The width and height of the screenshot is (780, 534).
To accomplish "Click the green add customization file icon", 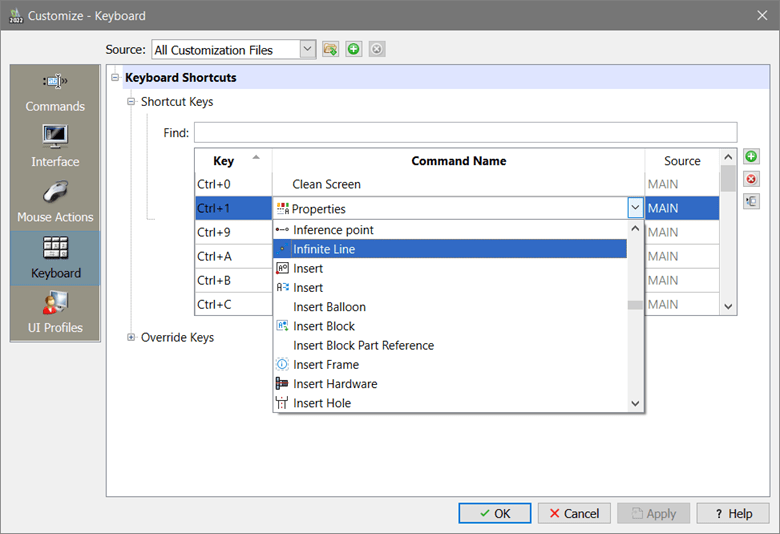I will pos(354,49).
